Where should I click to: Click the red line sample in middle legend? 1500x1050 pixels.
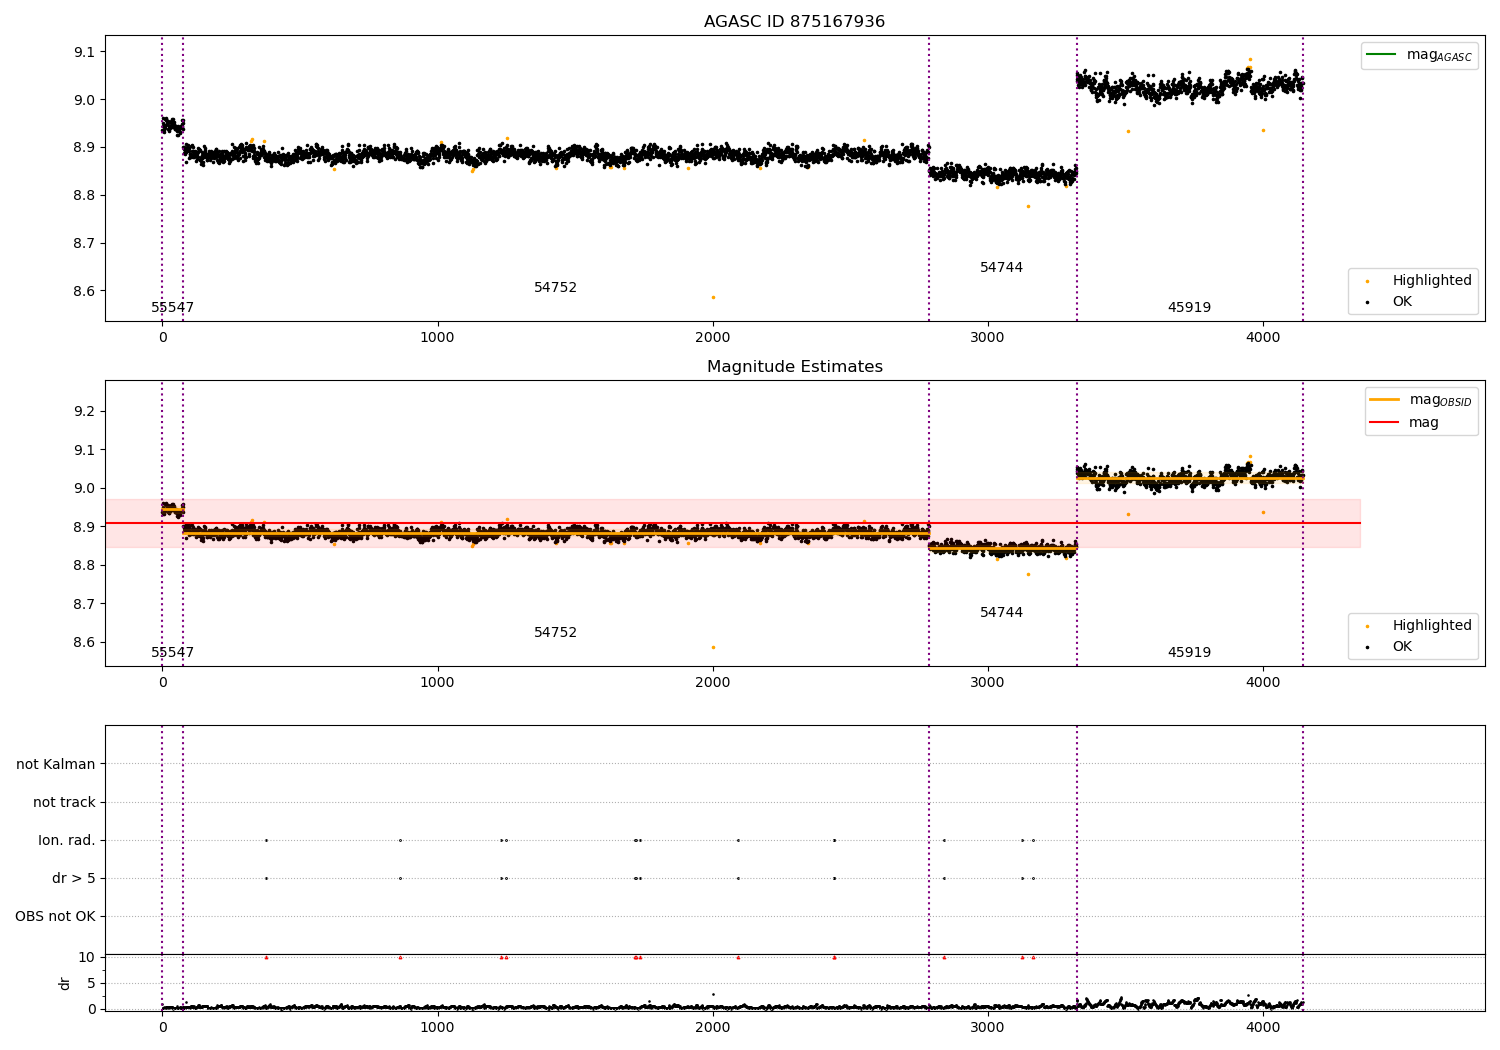[x=1385, y=422]
